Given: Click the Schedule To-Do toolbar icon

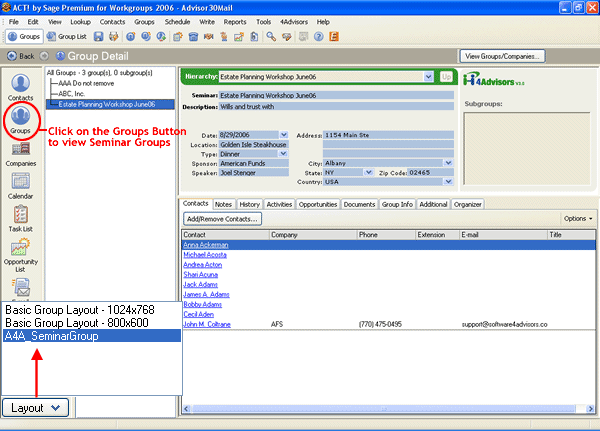Looking at the screenshot, I should coord(224,37).
